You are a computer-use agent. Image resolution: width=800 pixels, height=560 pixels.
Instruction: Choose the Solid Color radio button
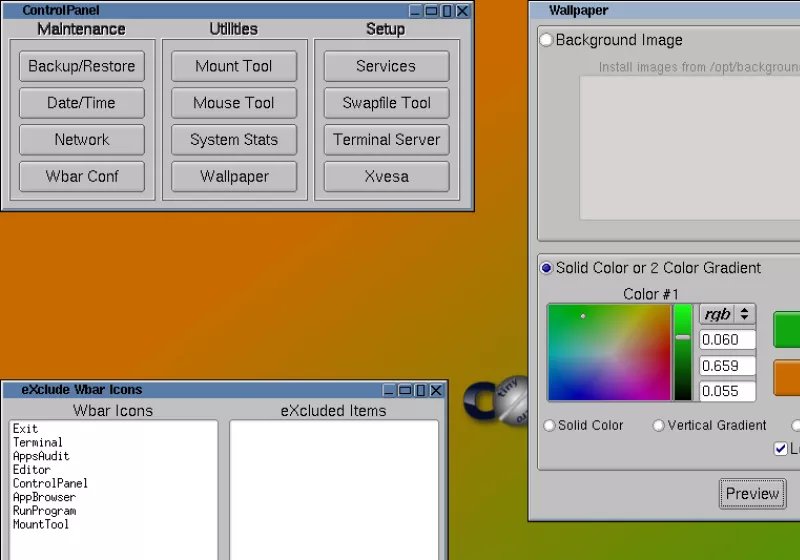[549, 425]
